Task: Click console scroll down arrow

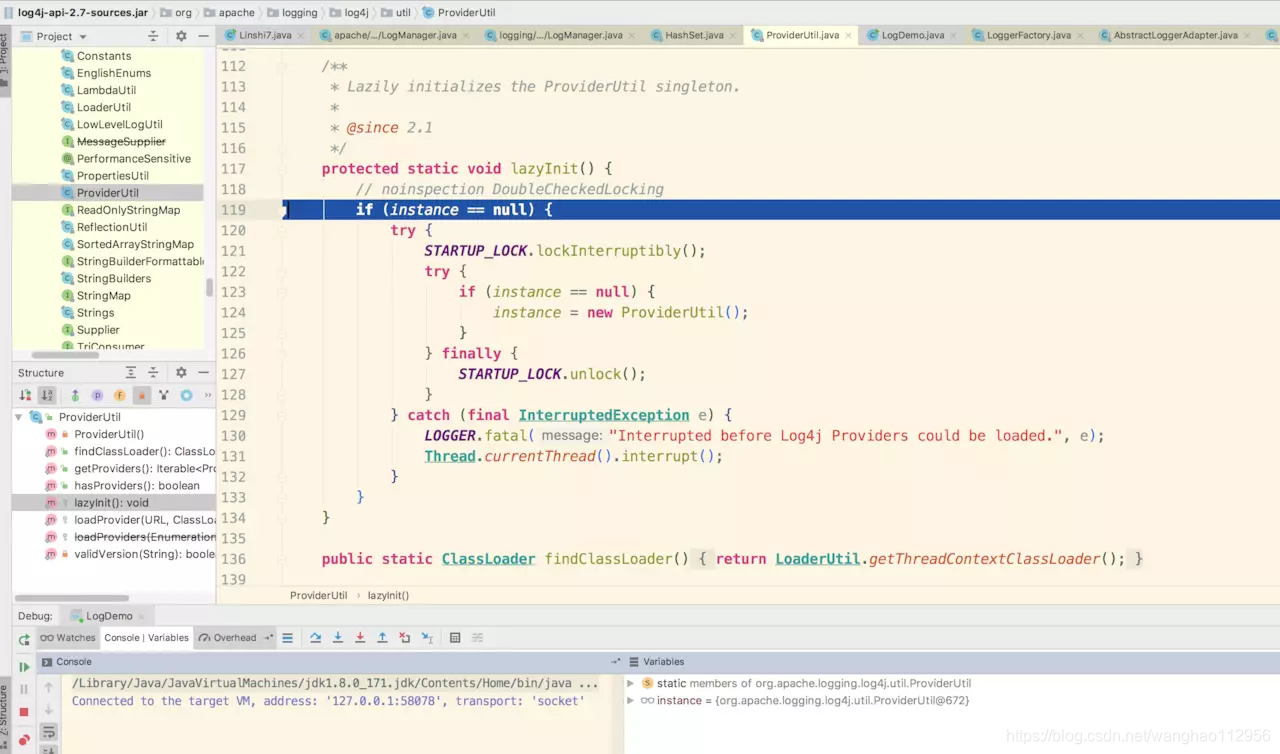Action: pyautogui.click(x=48, y=710)
